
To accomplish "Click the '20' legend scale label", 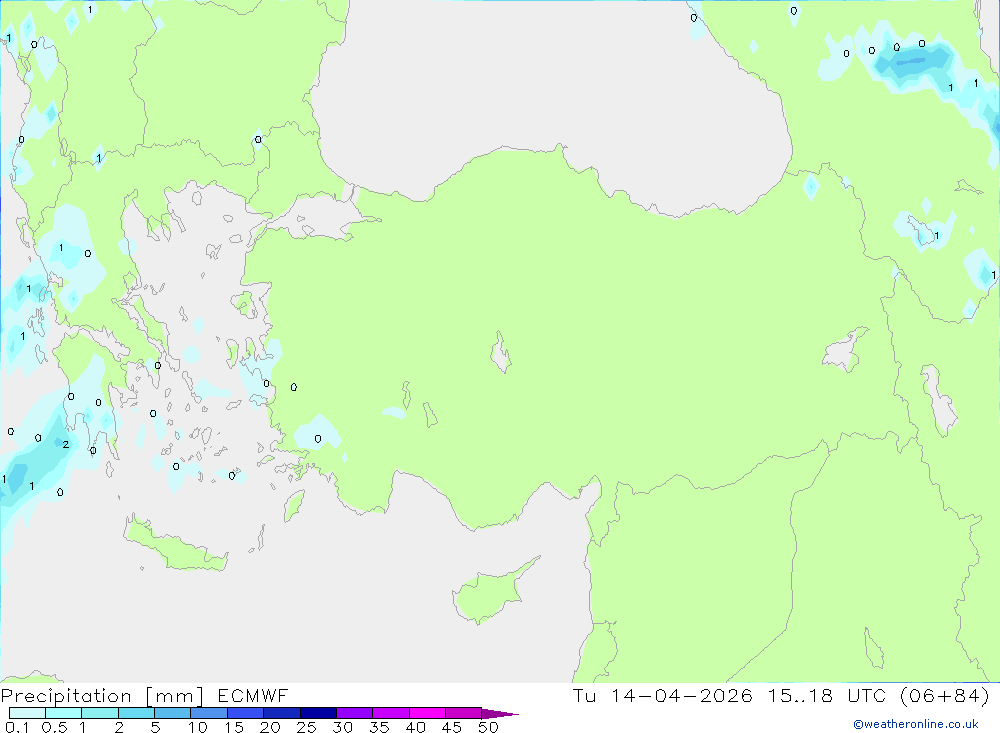I will [x=270, y=727].
